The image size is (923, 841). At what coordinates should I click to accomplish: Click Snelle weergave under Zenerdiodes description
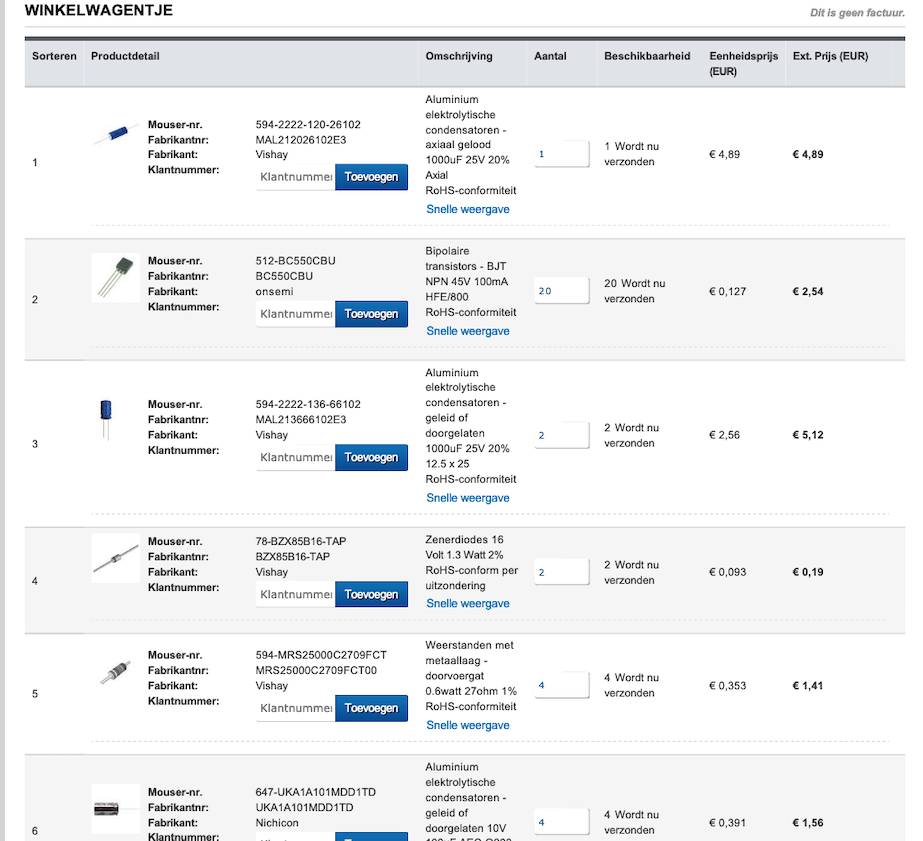(x=468, y=603)
